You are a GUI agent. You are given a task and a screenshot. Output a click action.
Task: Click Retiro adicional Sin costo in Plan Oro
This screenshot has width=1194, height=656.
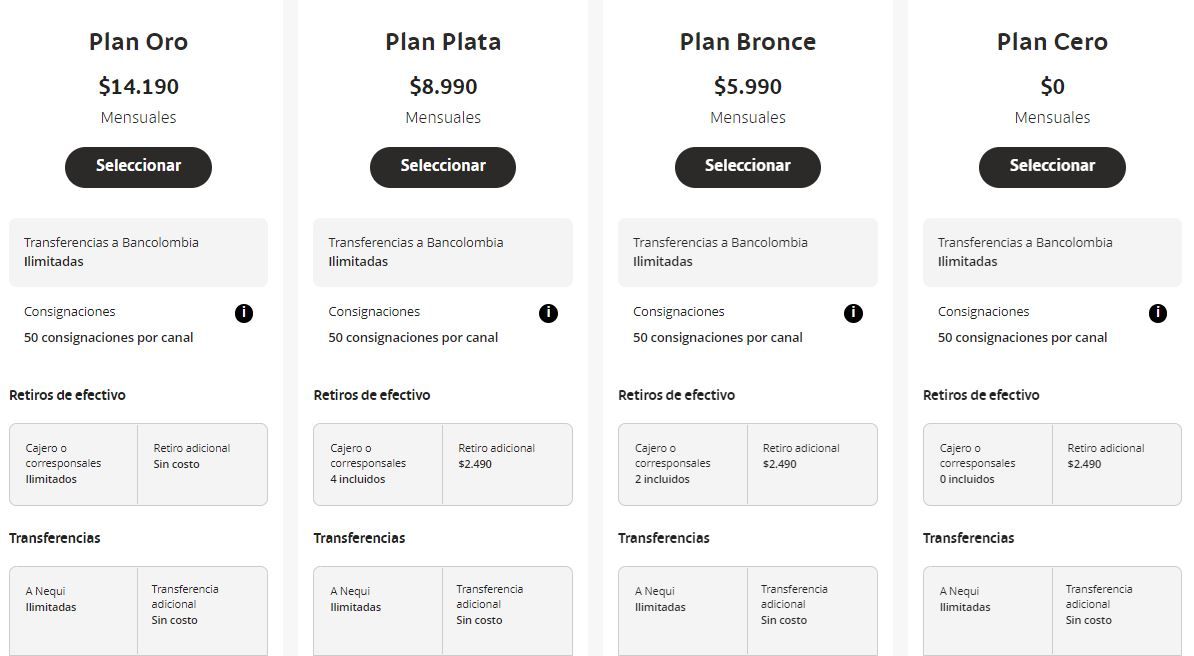[203, 464]
